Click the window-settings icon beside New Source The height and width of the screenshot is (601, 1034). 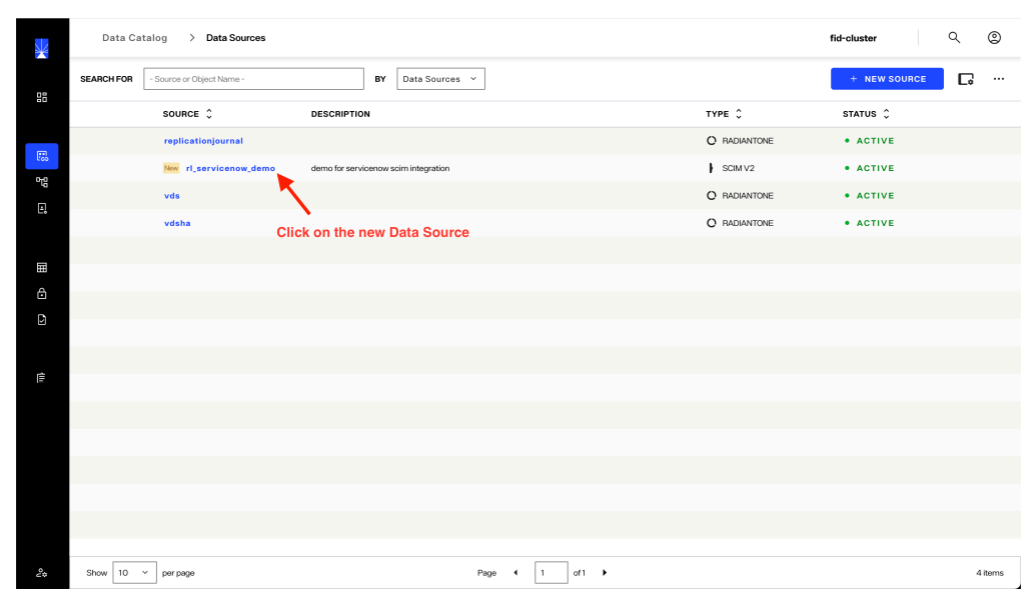[x=965, y=79]
